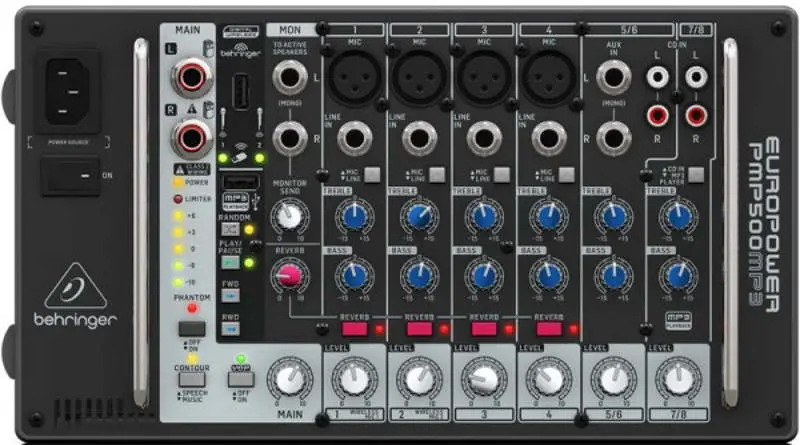Viewport: 800px width, 445px height.
Task: Click the MP3 playback logo beside the USB symbol
Action: tap(235, 201)
